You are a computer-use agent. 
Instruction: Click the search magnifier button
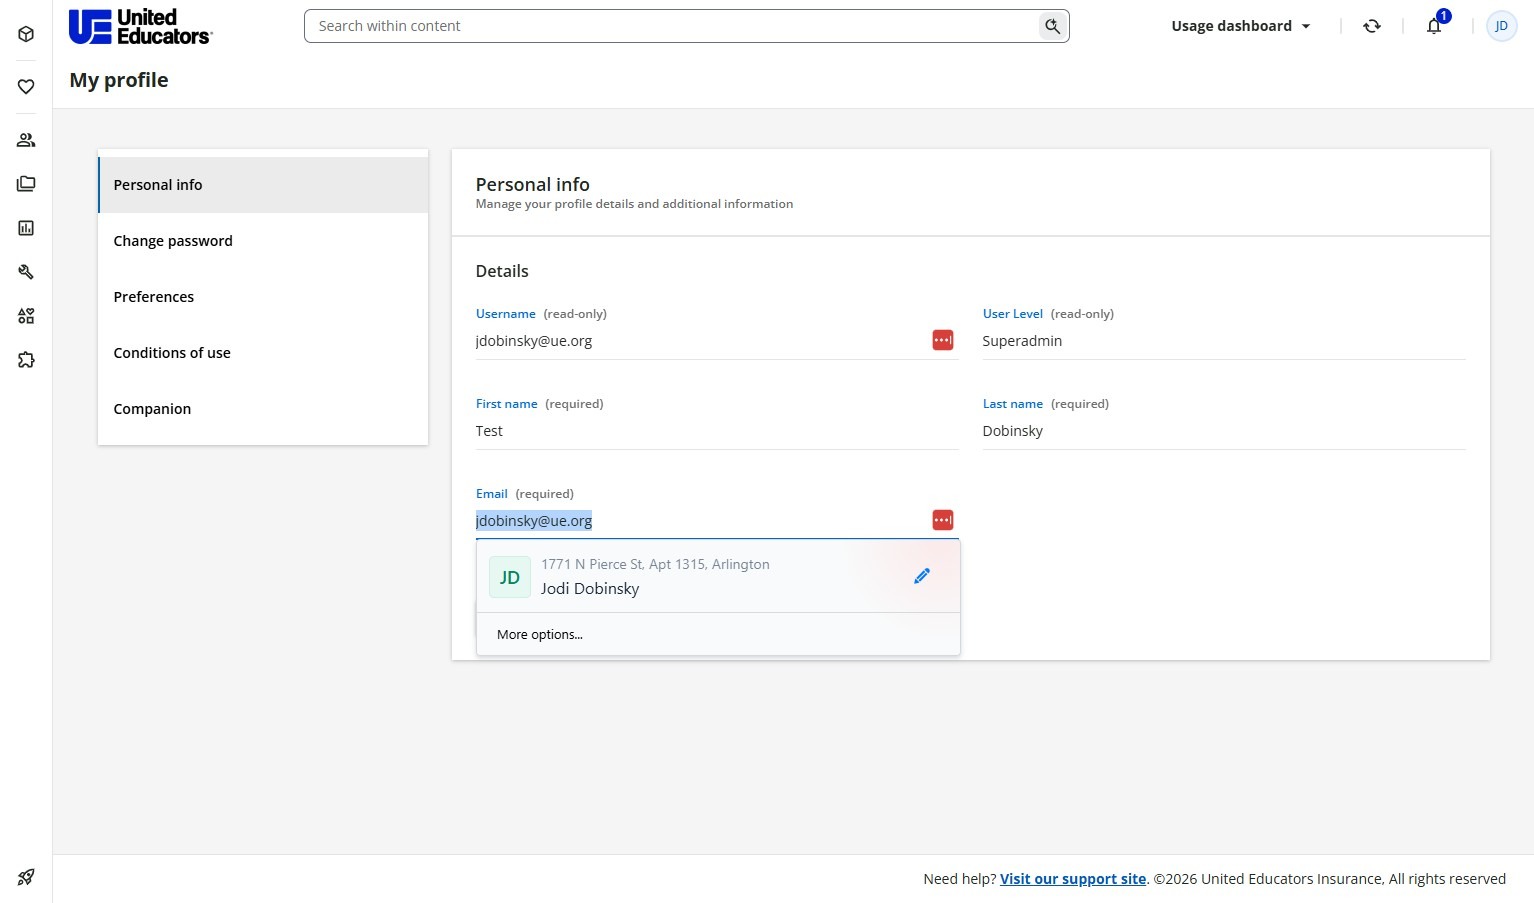1052,26
